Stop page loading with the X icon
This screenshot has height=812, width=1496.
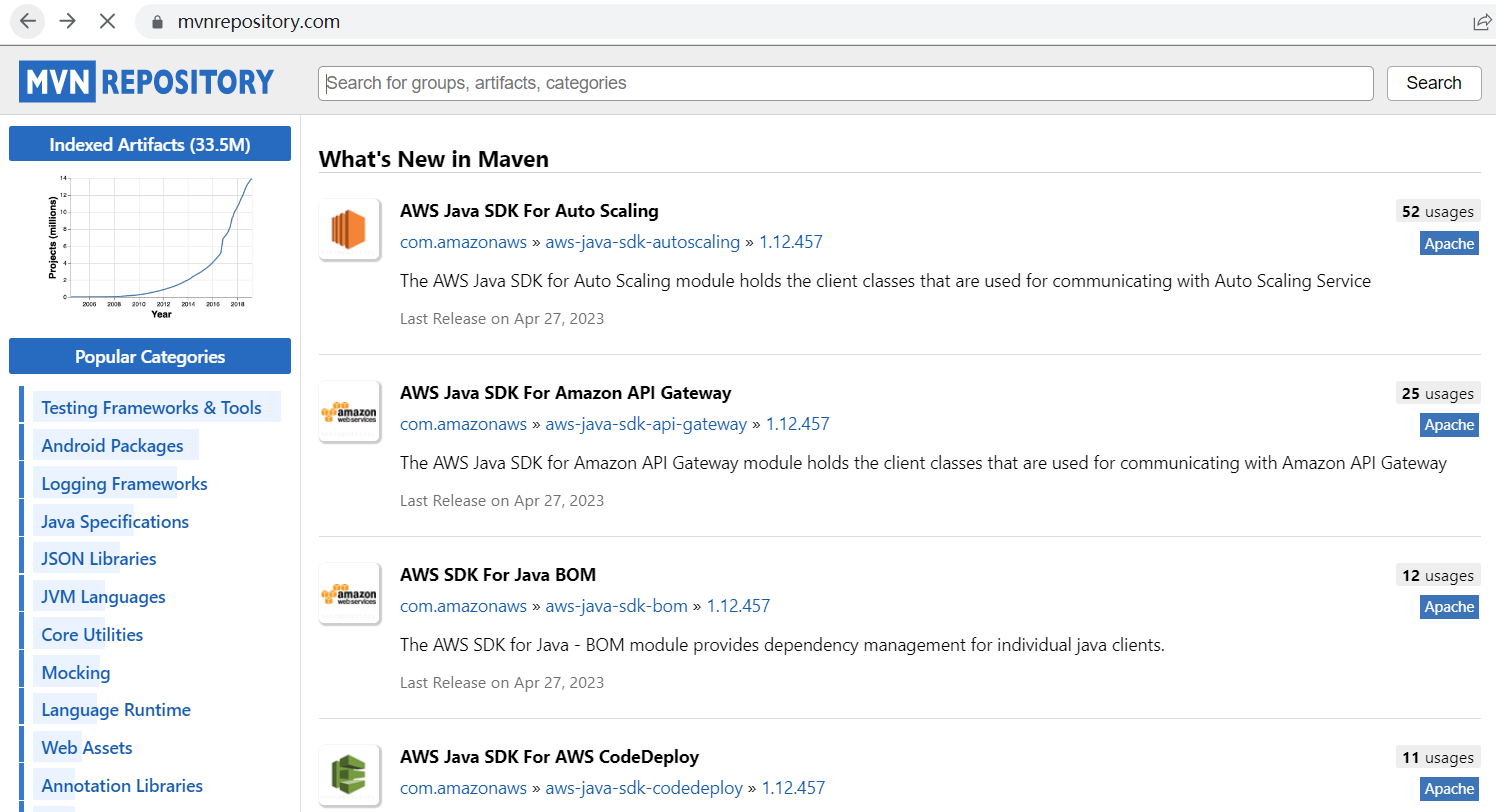pyautogui.click(x=108, y=21)
